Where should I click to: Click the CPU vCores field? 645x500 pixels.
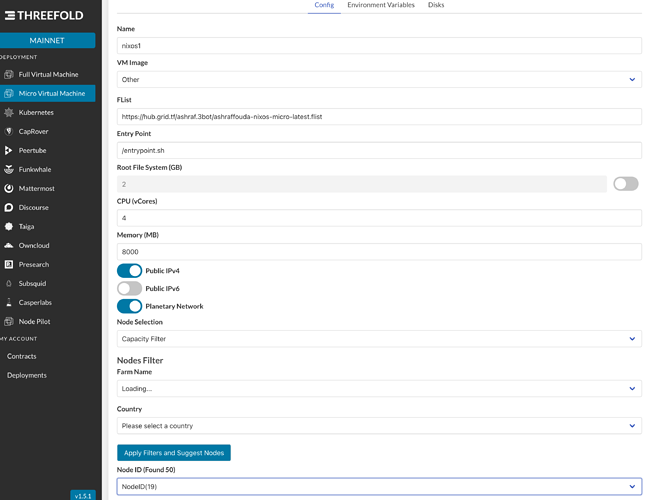point(379,218)
